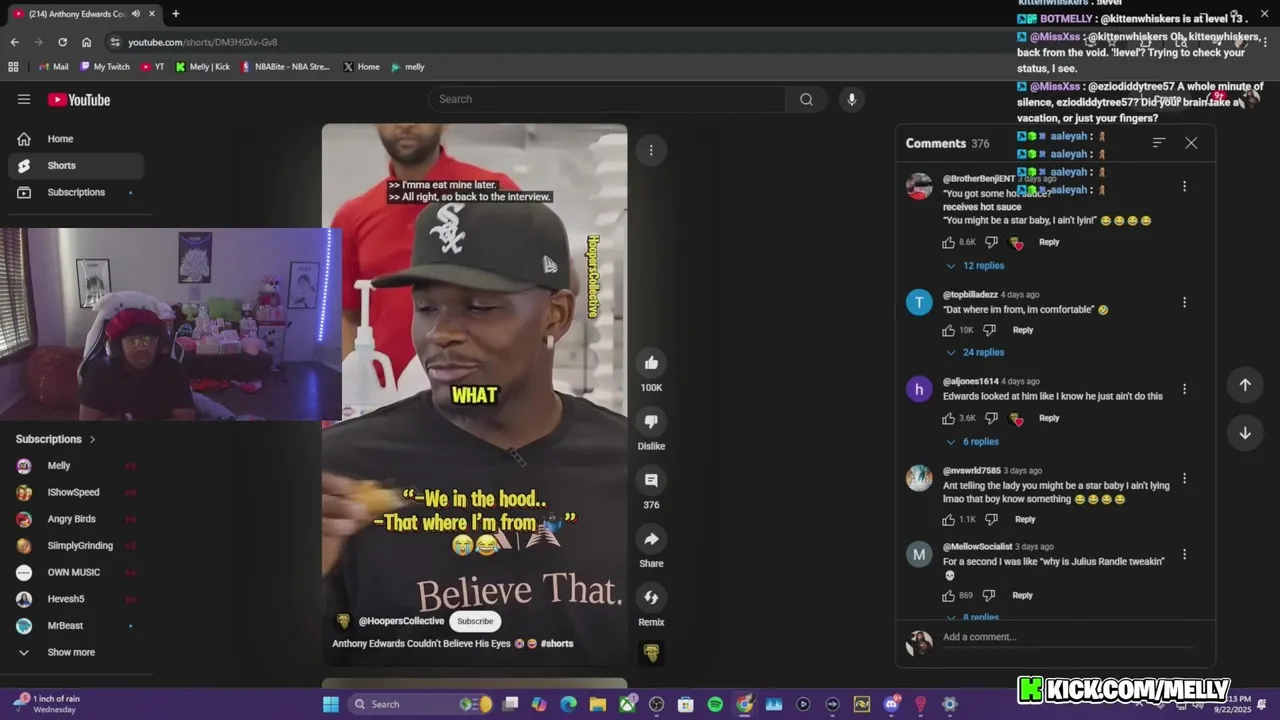Dislike nvswrld7585's comment
Image resolution: width=1280 pixels, height=720 pixels.
pos(991,519)
